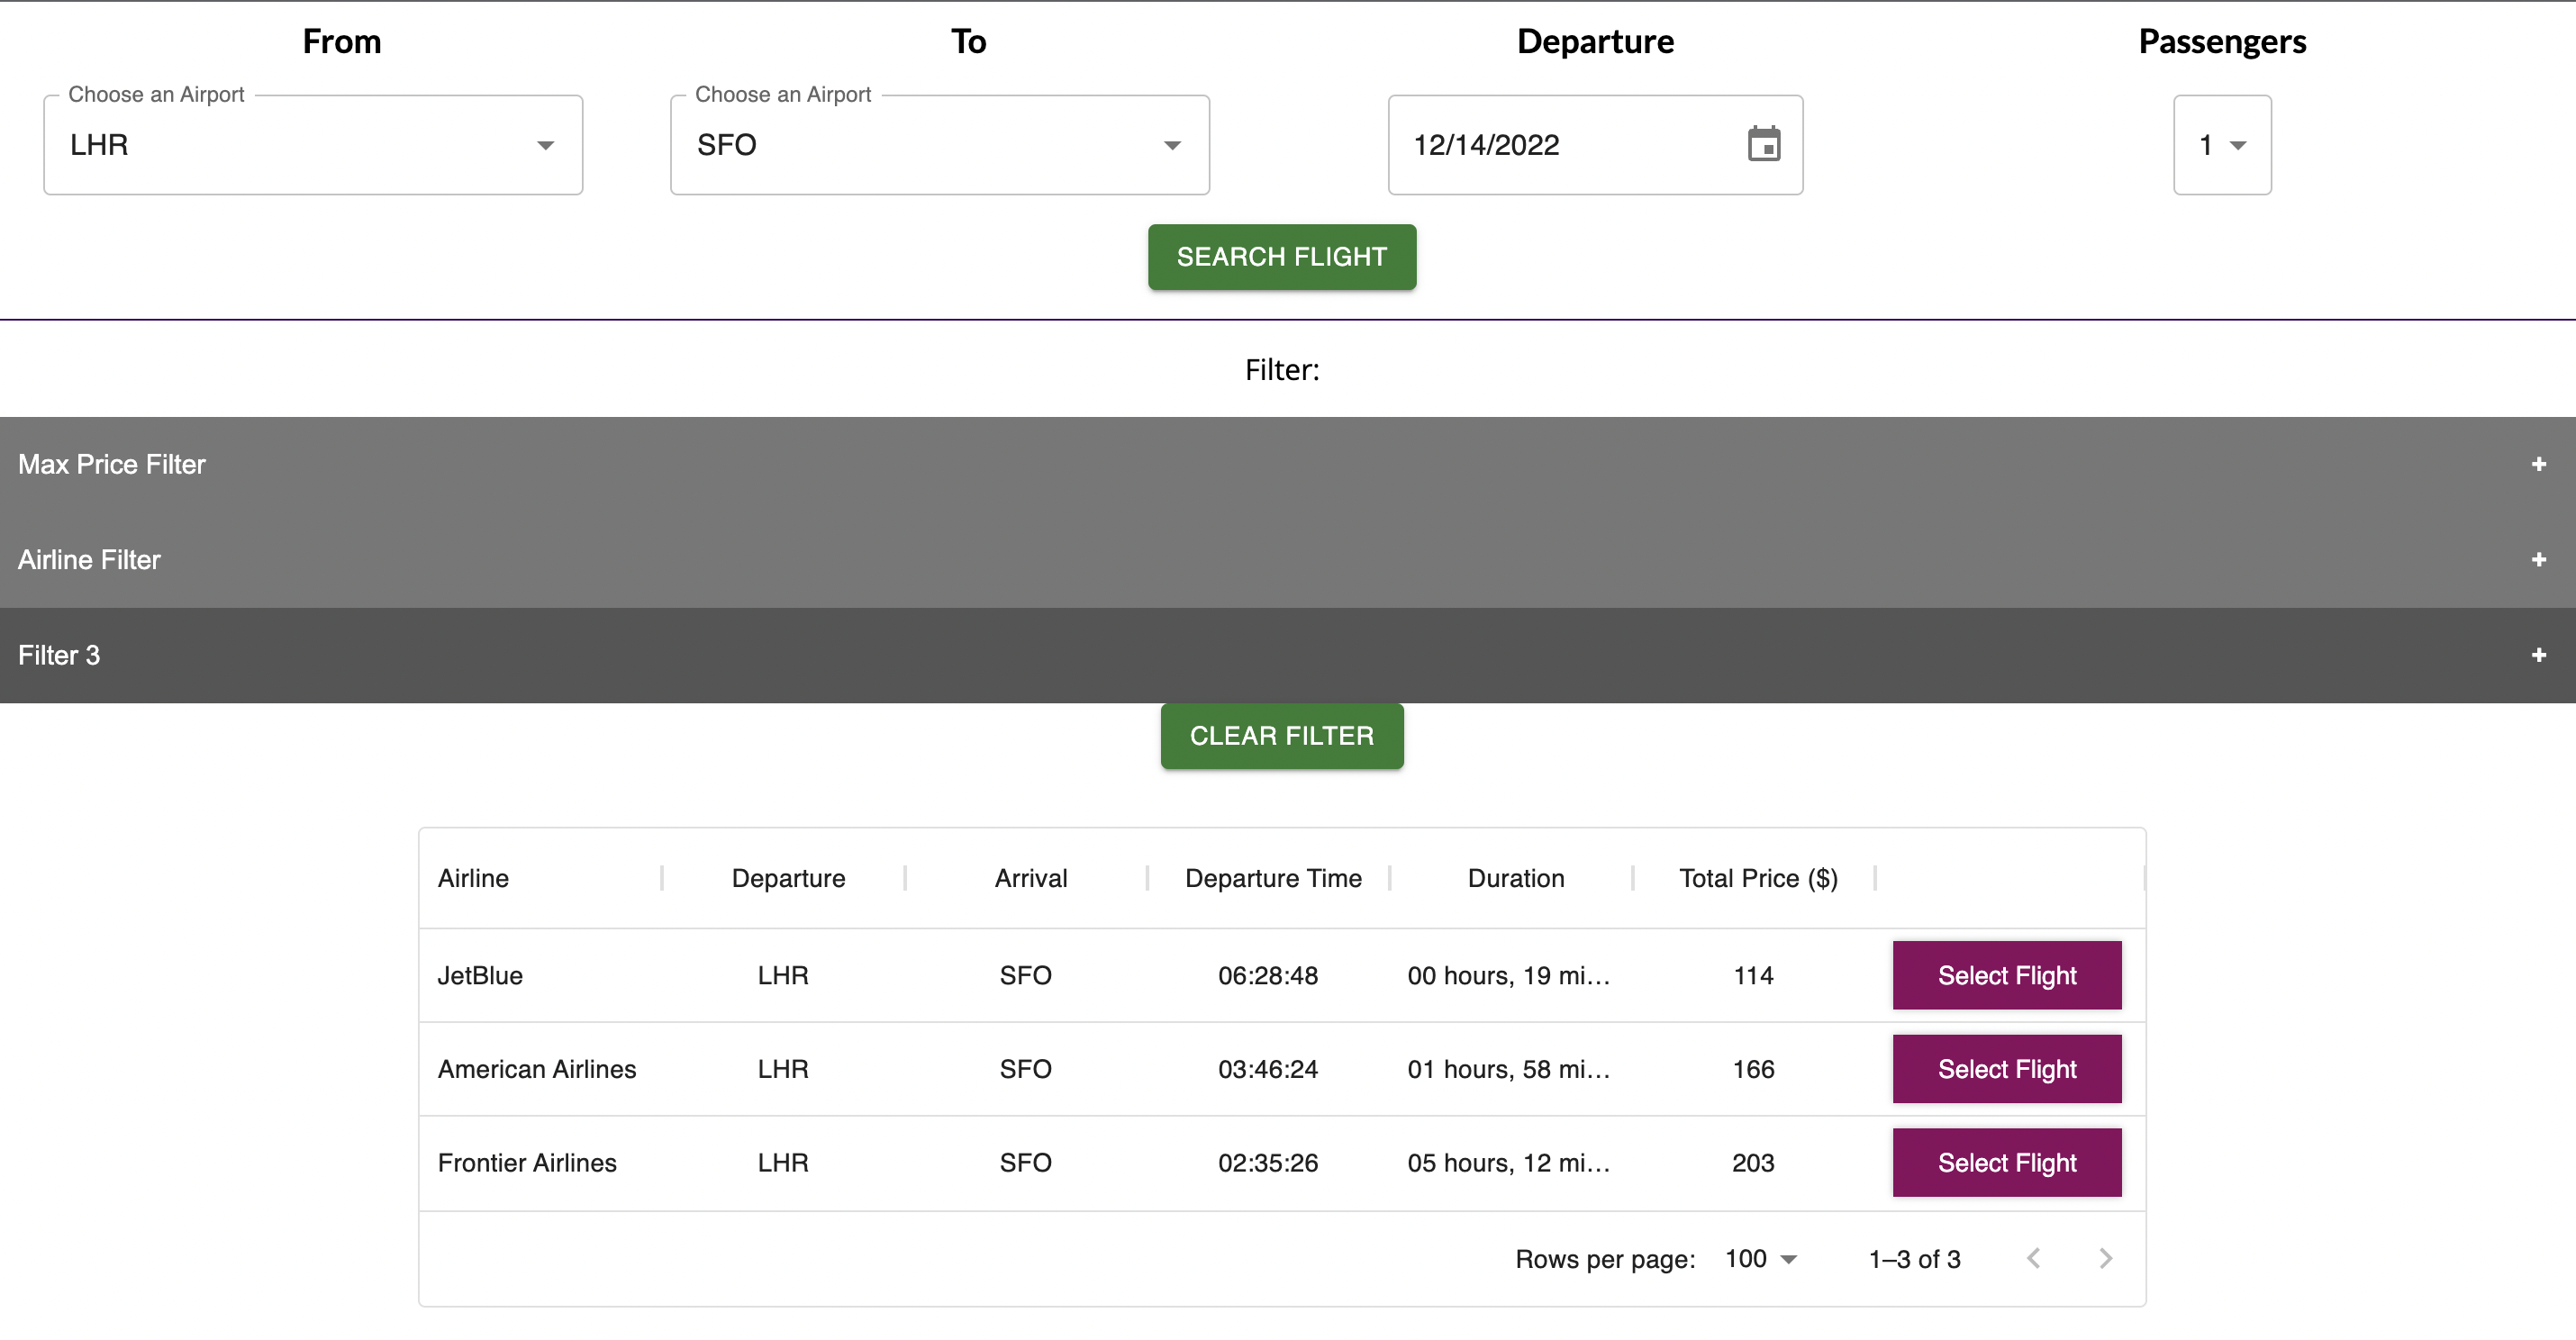The image size is (2576, 1340).
Task: Open the departure date calendar picker icon
Action: [x=1764, y=144]
